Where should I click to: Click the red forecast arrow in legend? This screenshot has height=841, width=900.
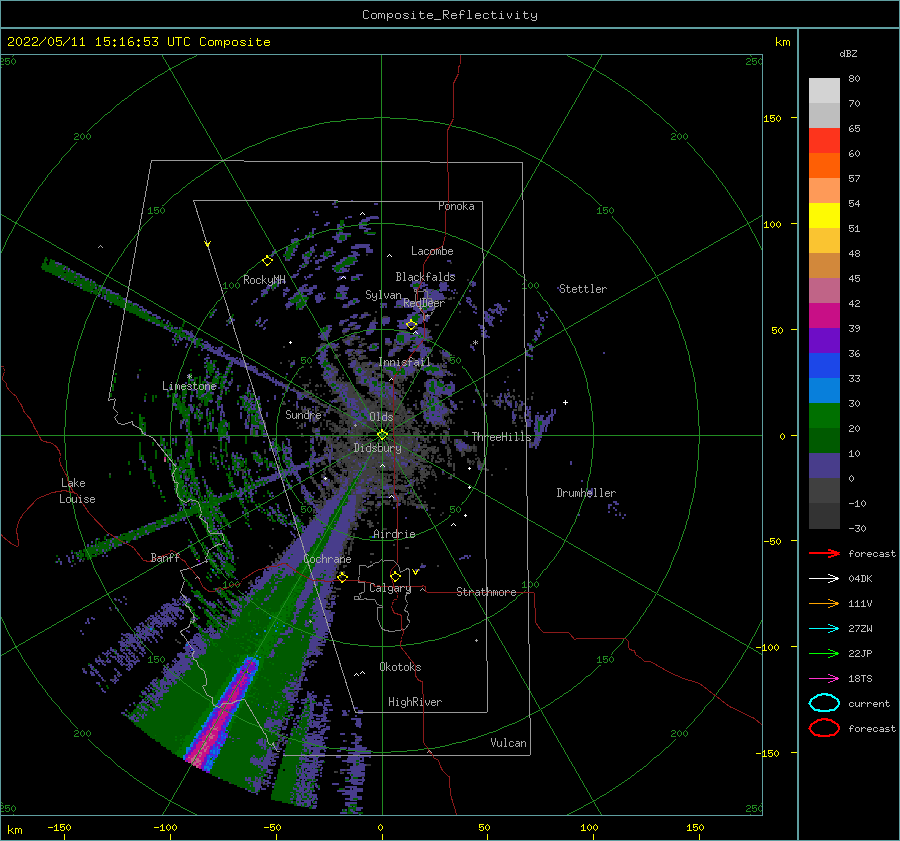coord(824,553)
